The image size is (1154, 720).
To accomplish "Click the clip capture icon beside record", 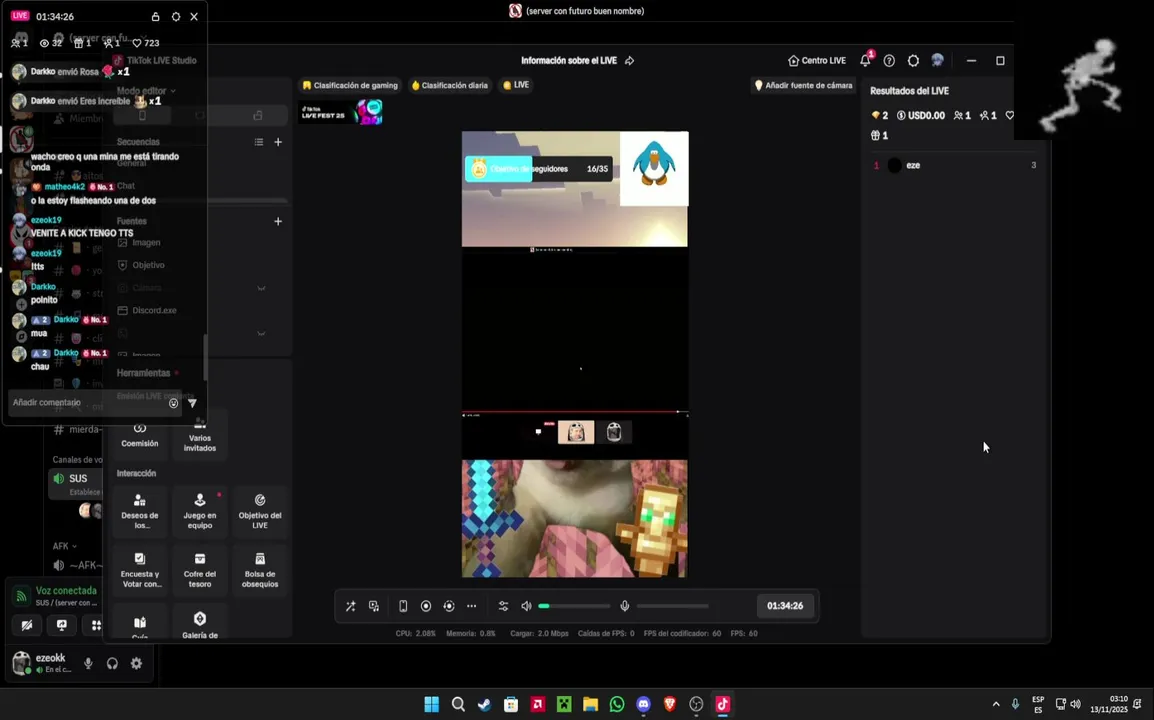I will click(x=449, y=606).
